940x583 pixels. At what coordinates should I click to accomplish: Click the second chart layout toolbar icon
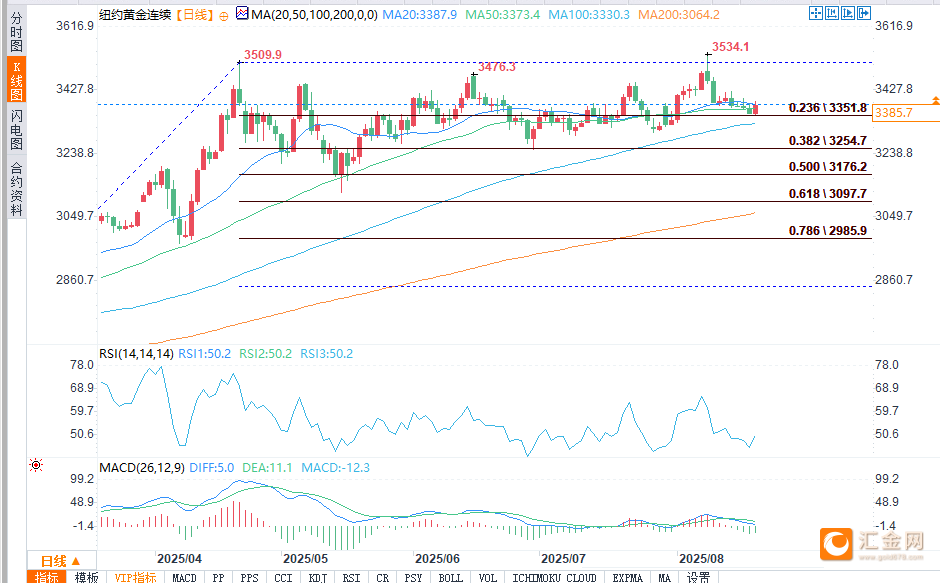(x=831, y=13)
